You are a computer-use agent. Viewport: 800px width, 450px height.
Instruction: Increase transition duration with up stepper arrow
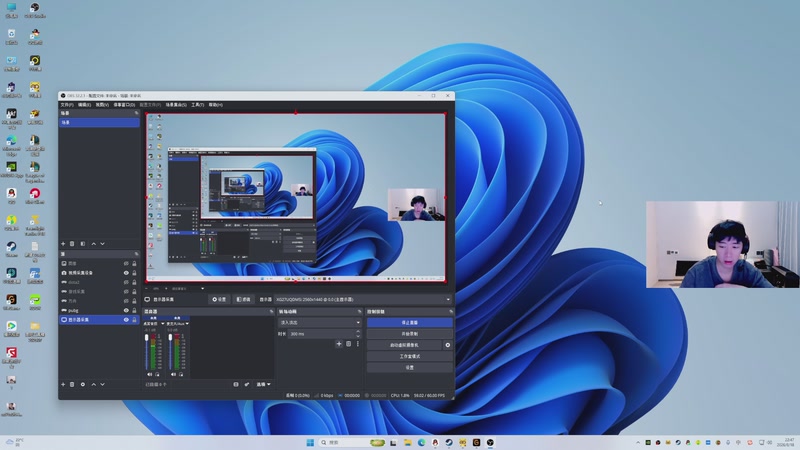tap(358, 332)
